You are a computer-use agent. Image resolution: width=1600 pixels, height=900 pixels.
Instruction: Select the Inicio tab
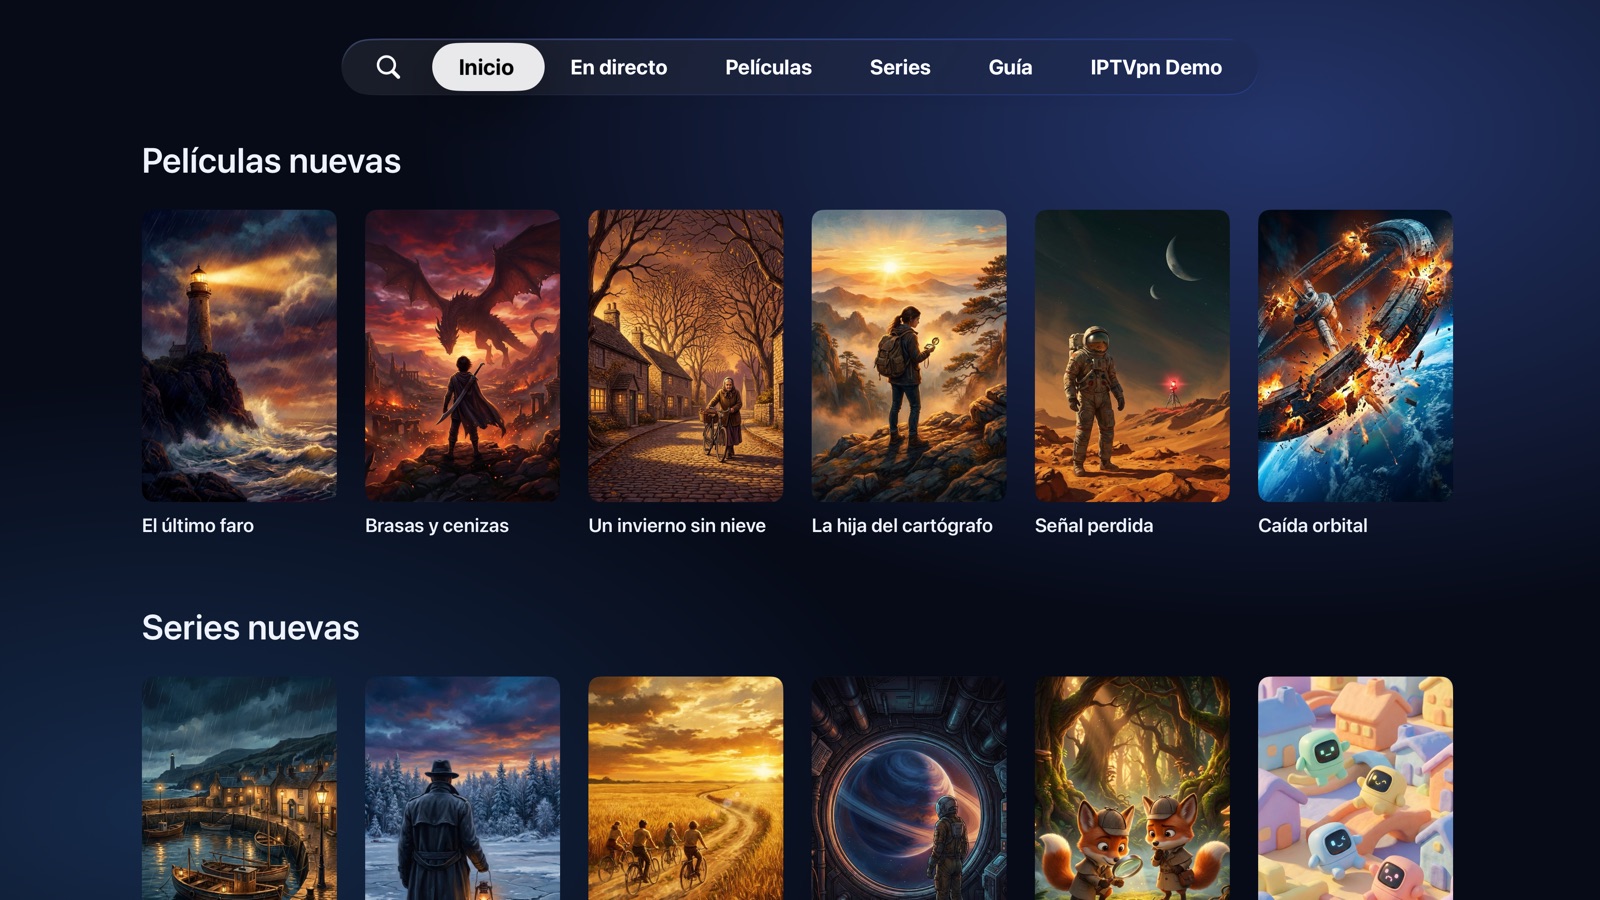point(487,67)
